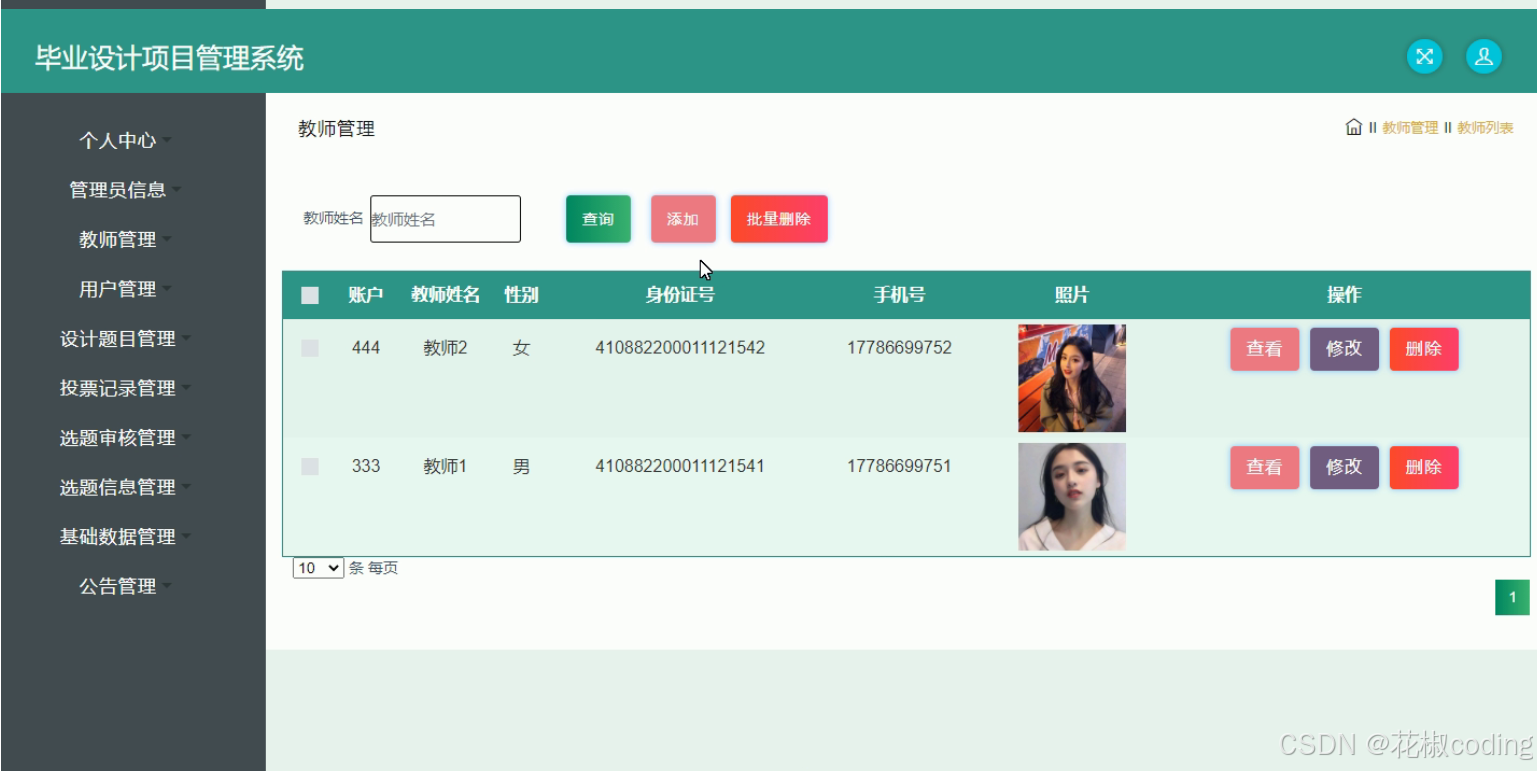The height and width of the screenshot is (771, 1537).
Task: Go to page 1 in pagination
Action: point(1512,598)
